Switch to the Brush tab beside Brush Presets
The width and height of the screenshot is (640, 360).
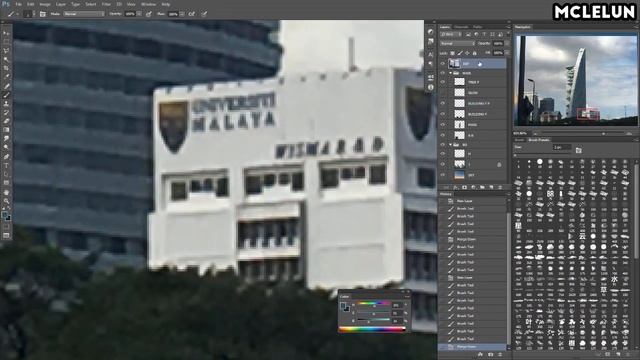[x=520, y=140]
